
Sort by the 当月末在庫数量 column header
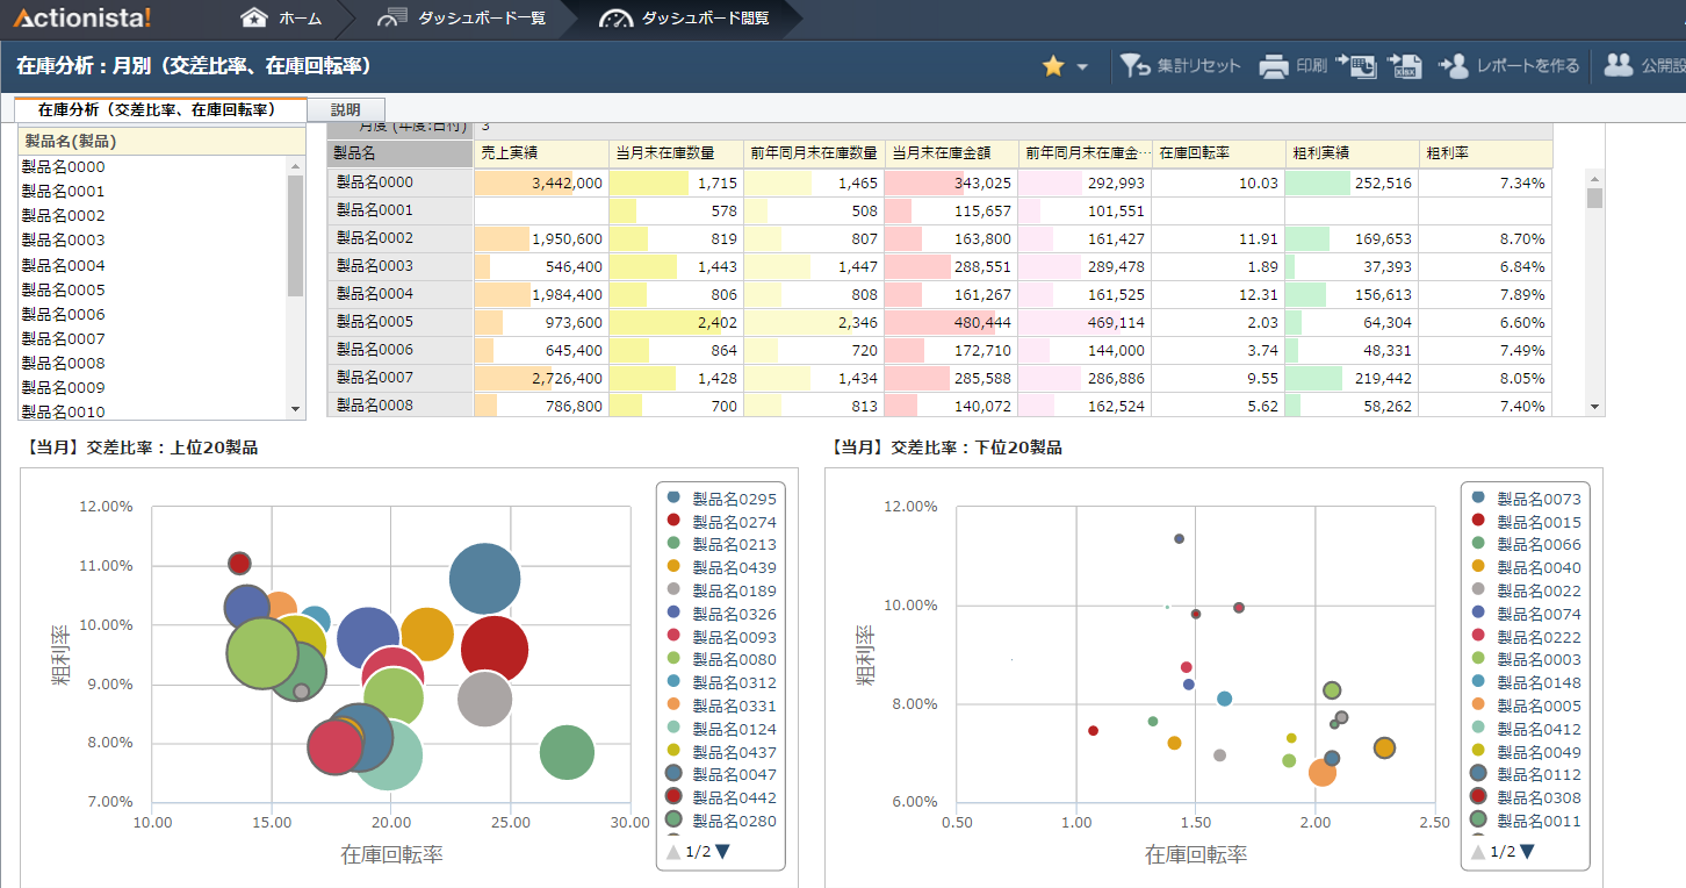tap(676, 153)
